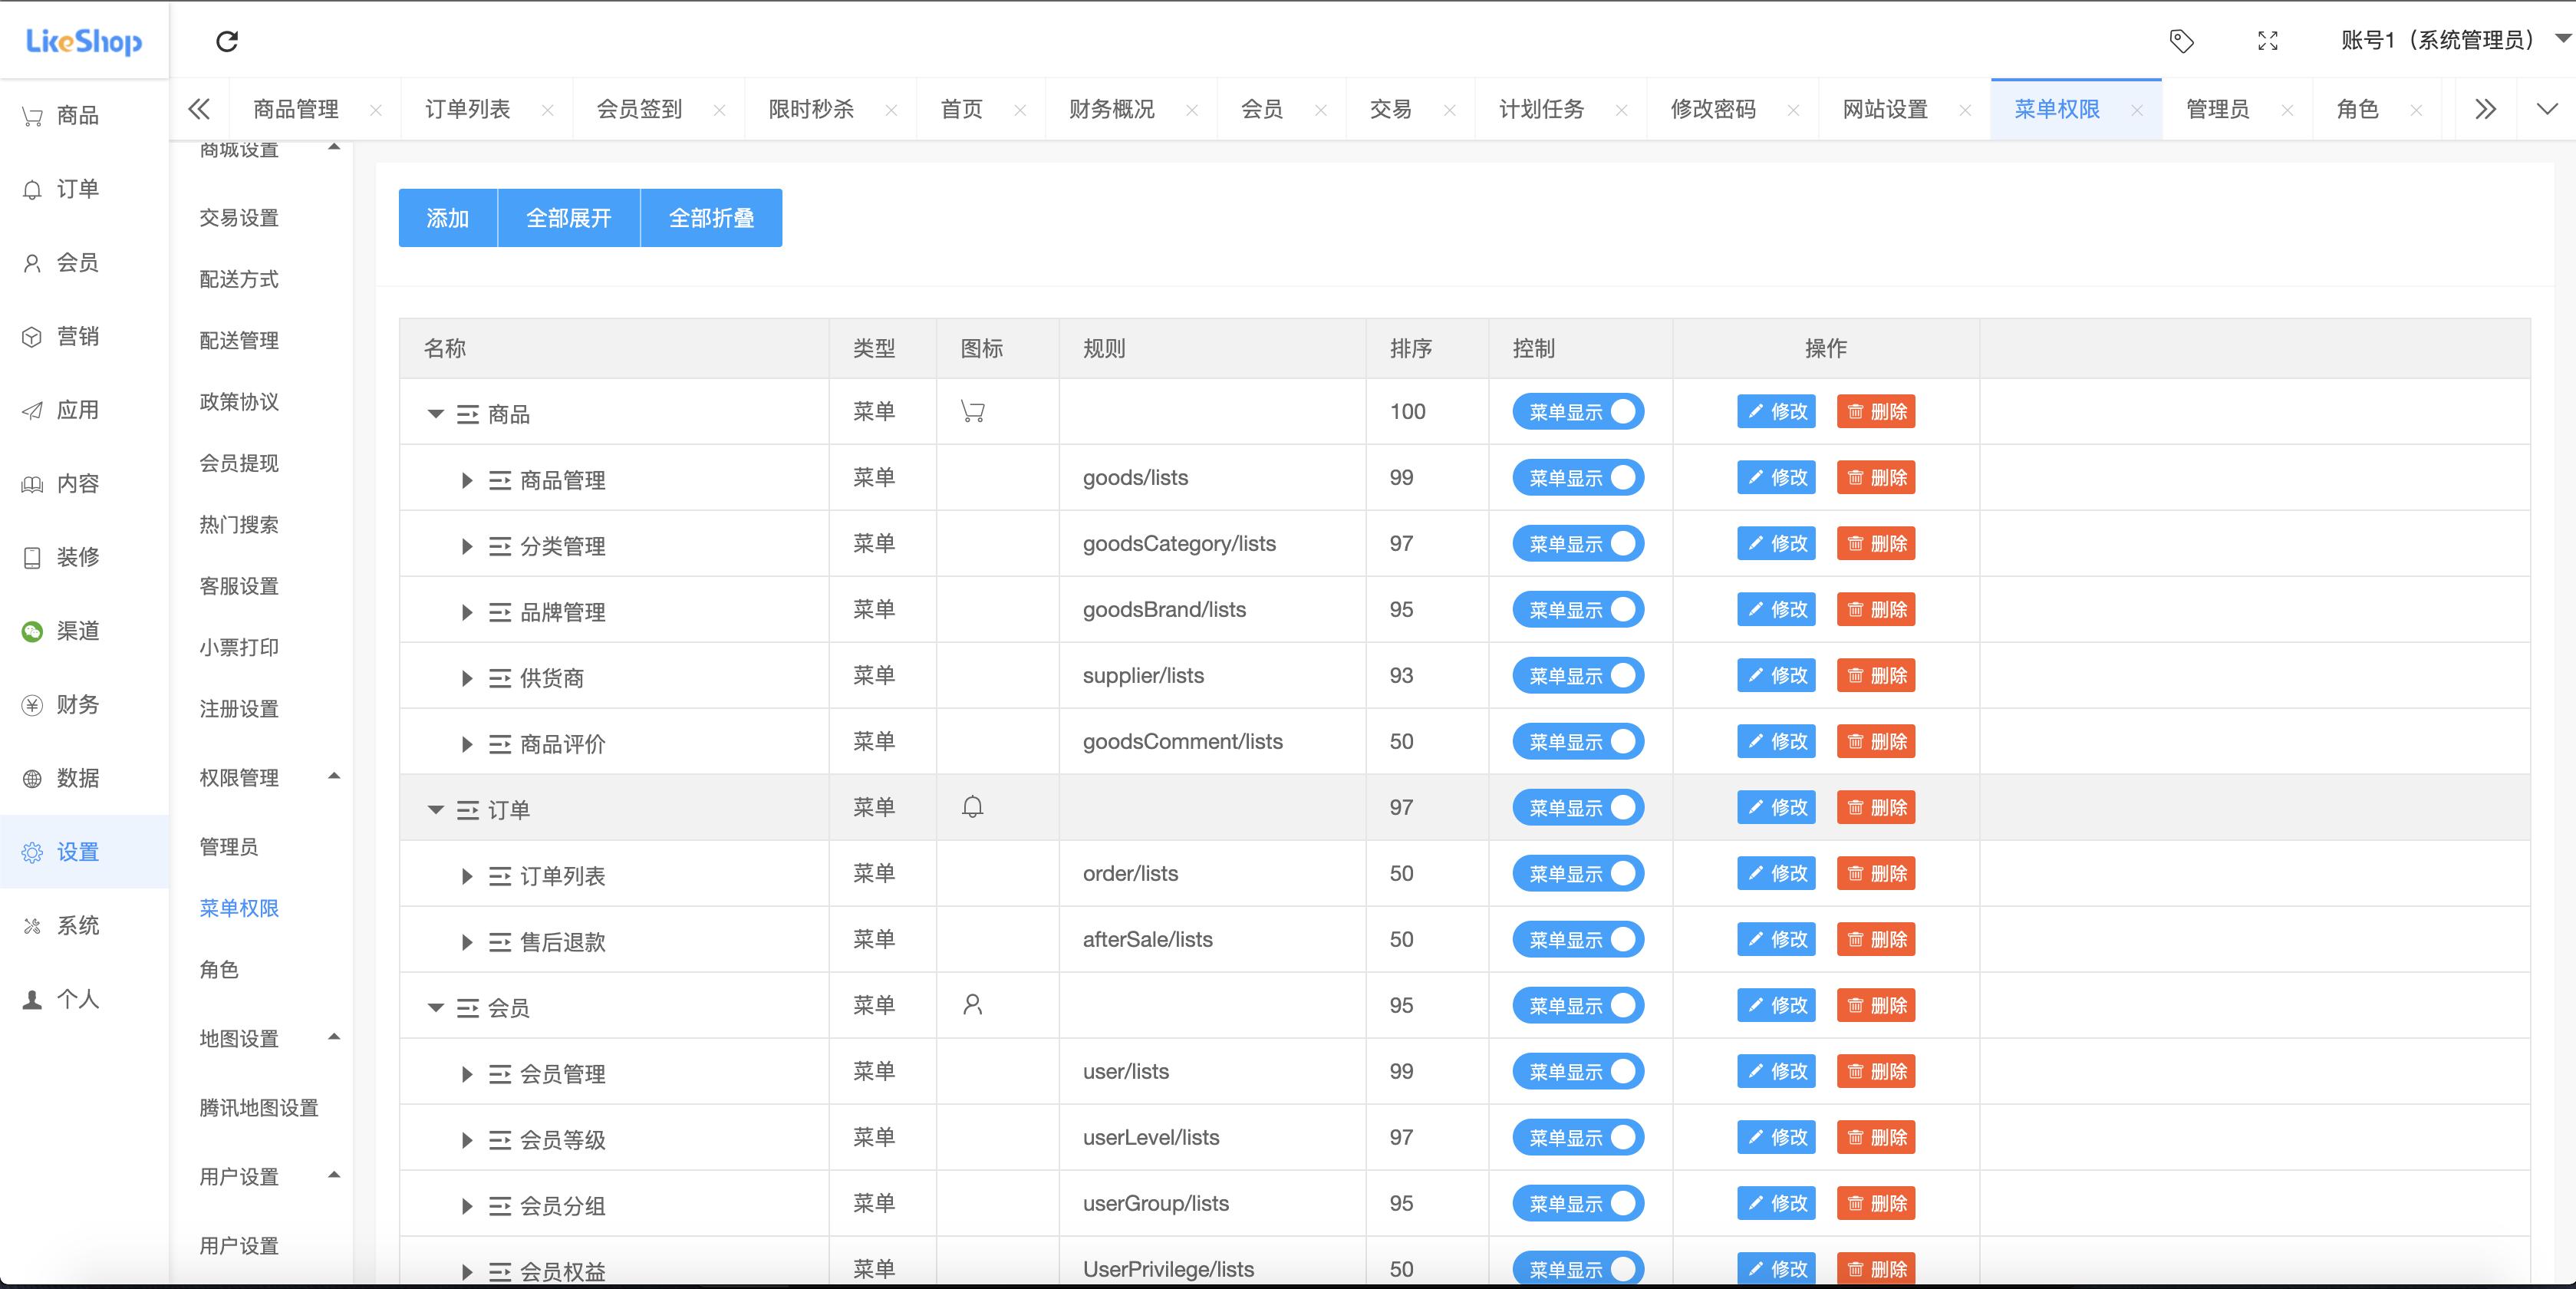Select 角色 in the permissions submenu

218,968
